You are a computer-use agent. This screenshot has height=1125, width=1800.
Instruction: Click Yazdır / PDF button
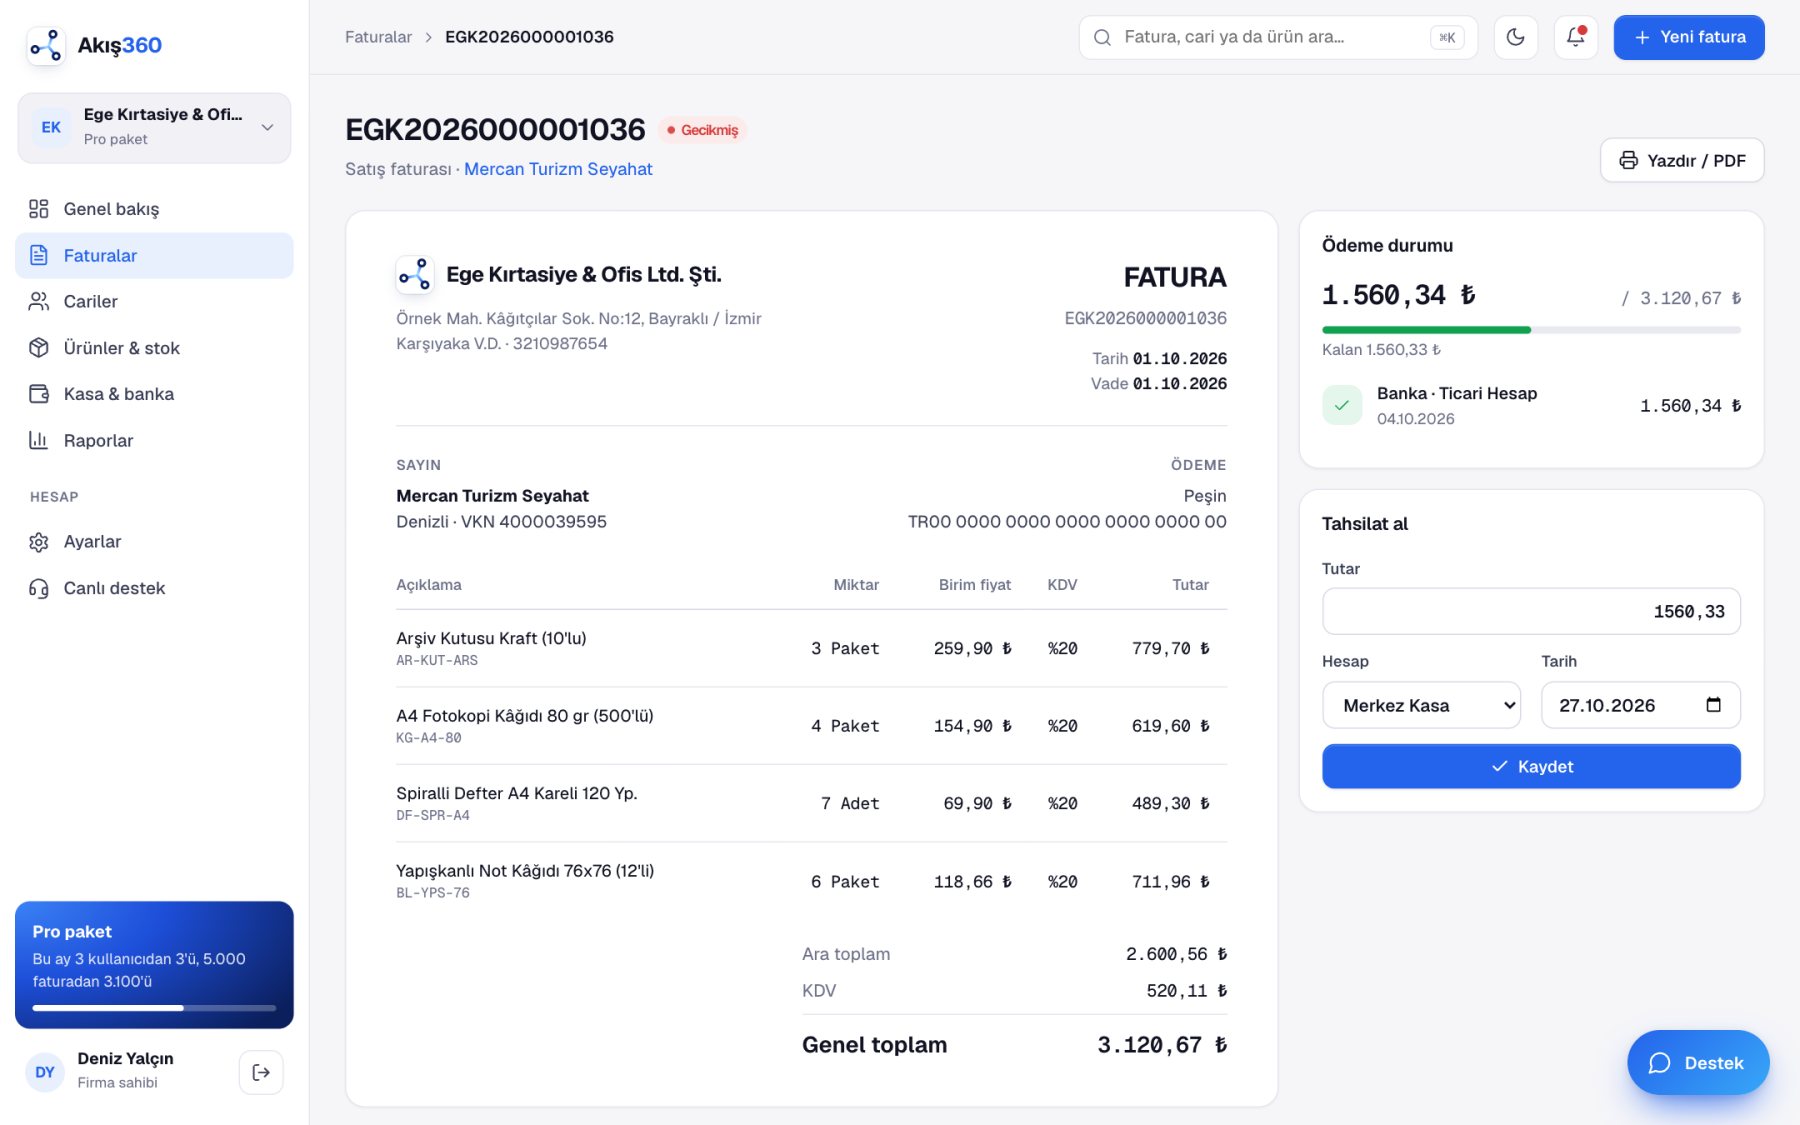[x=1682, y=160]
